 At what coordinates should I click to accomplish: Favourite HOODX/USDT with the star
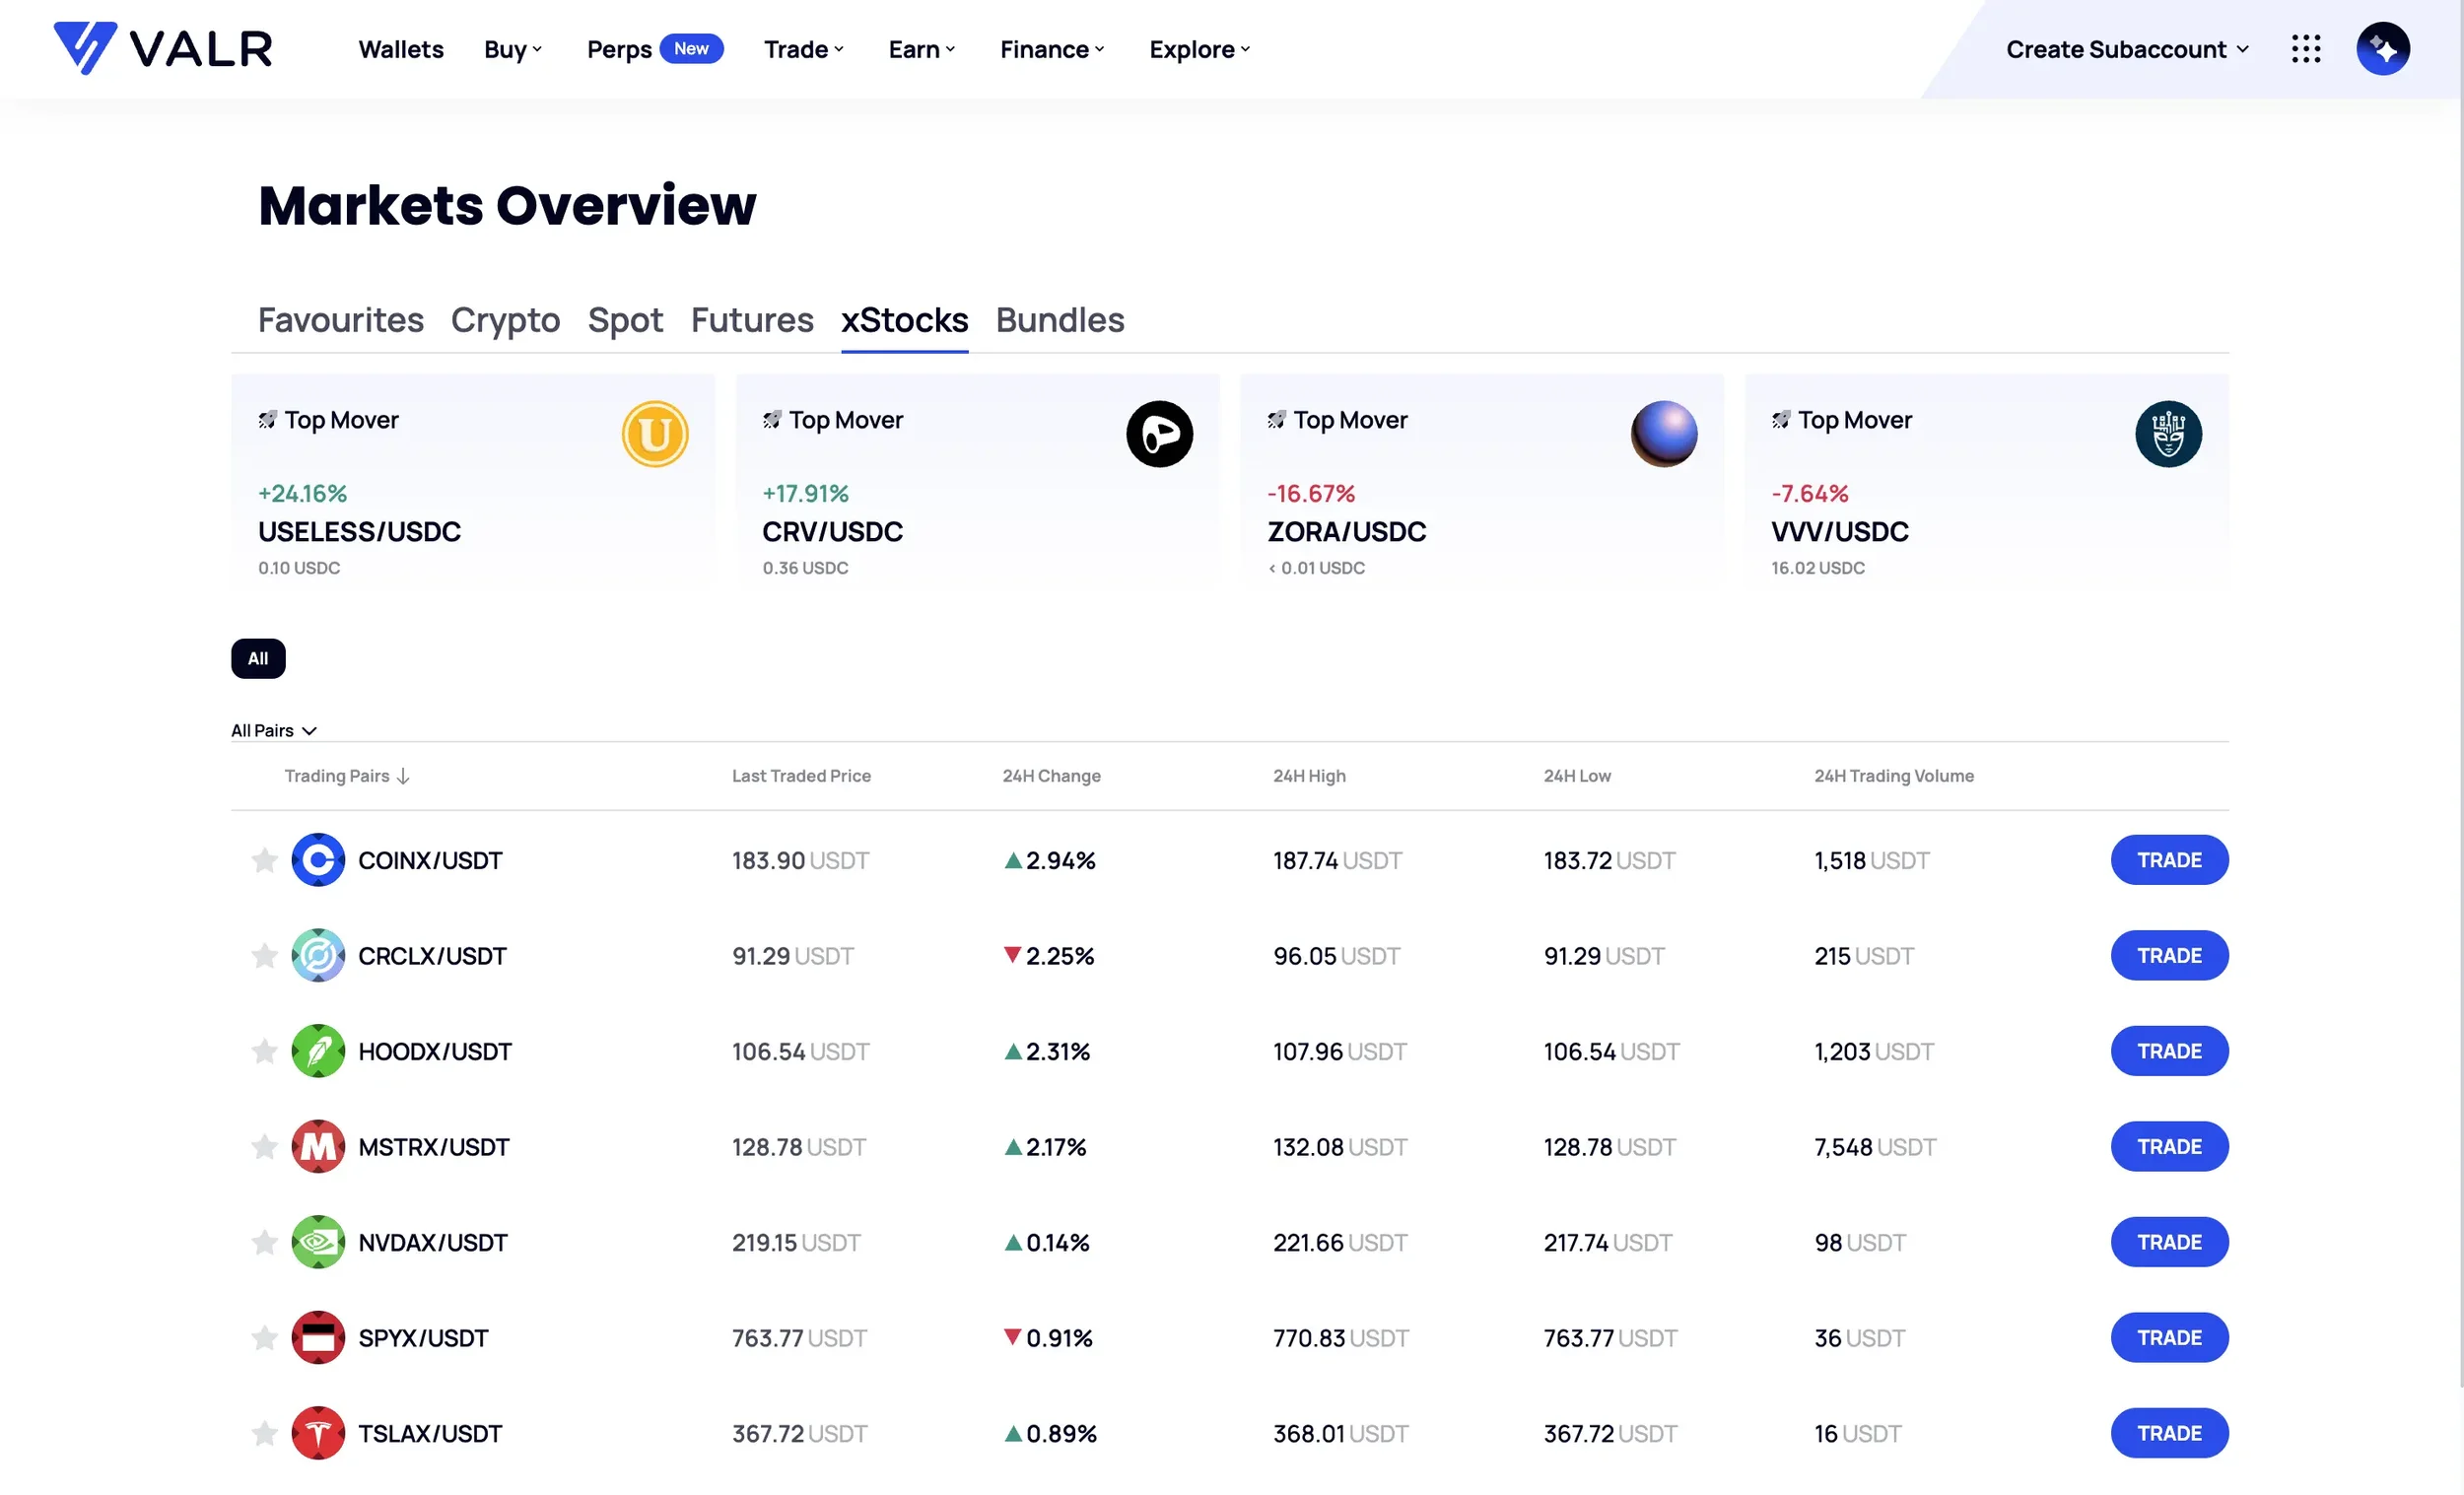264,1051
